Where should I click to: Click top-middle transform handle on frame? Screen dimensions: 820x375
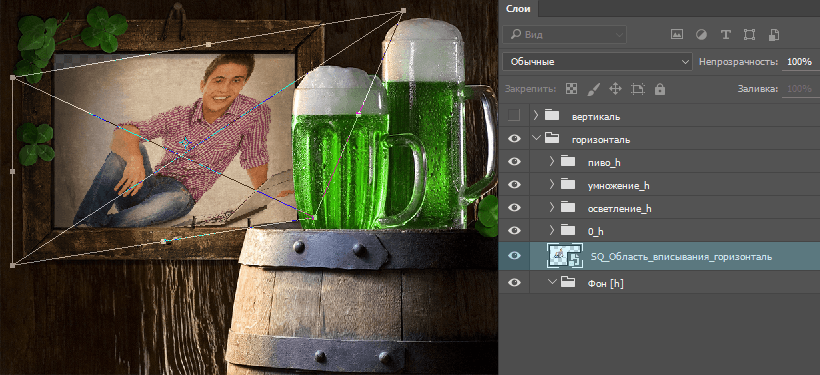coord(208,44)
